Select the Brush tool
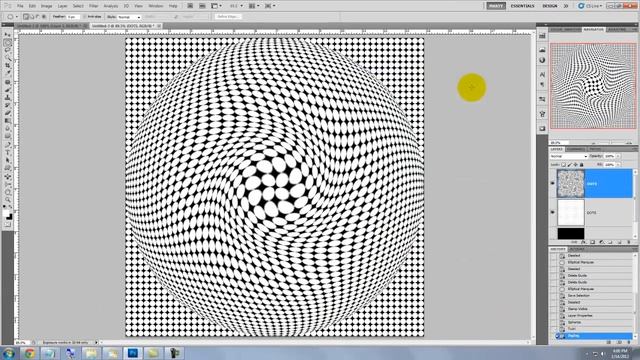The image size is (640, 360). coord(8,90)
